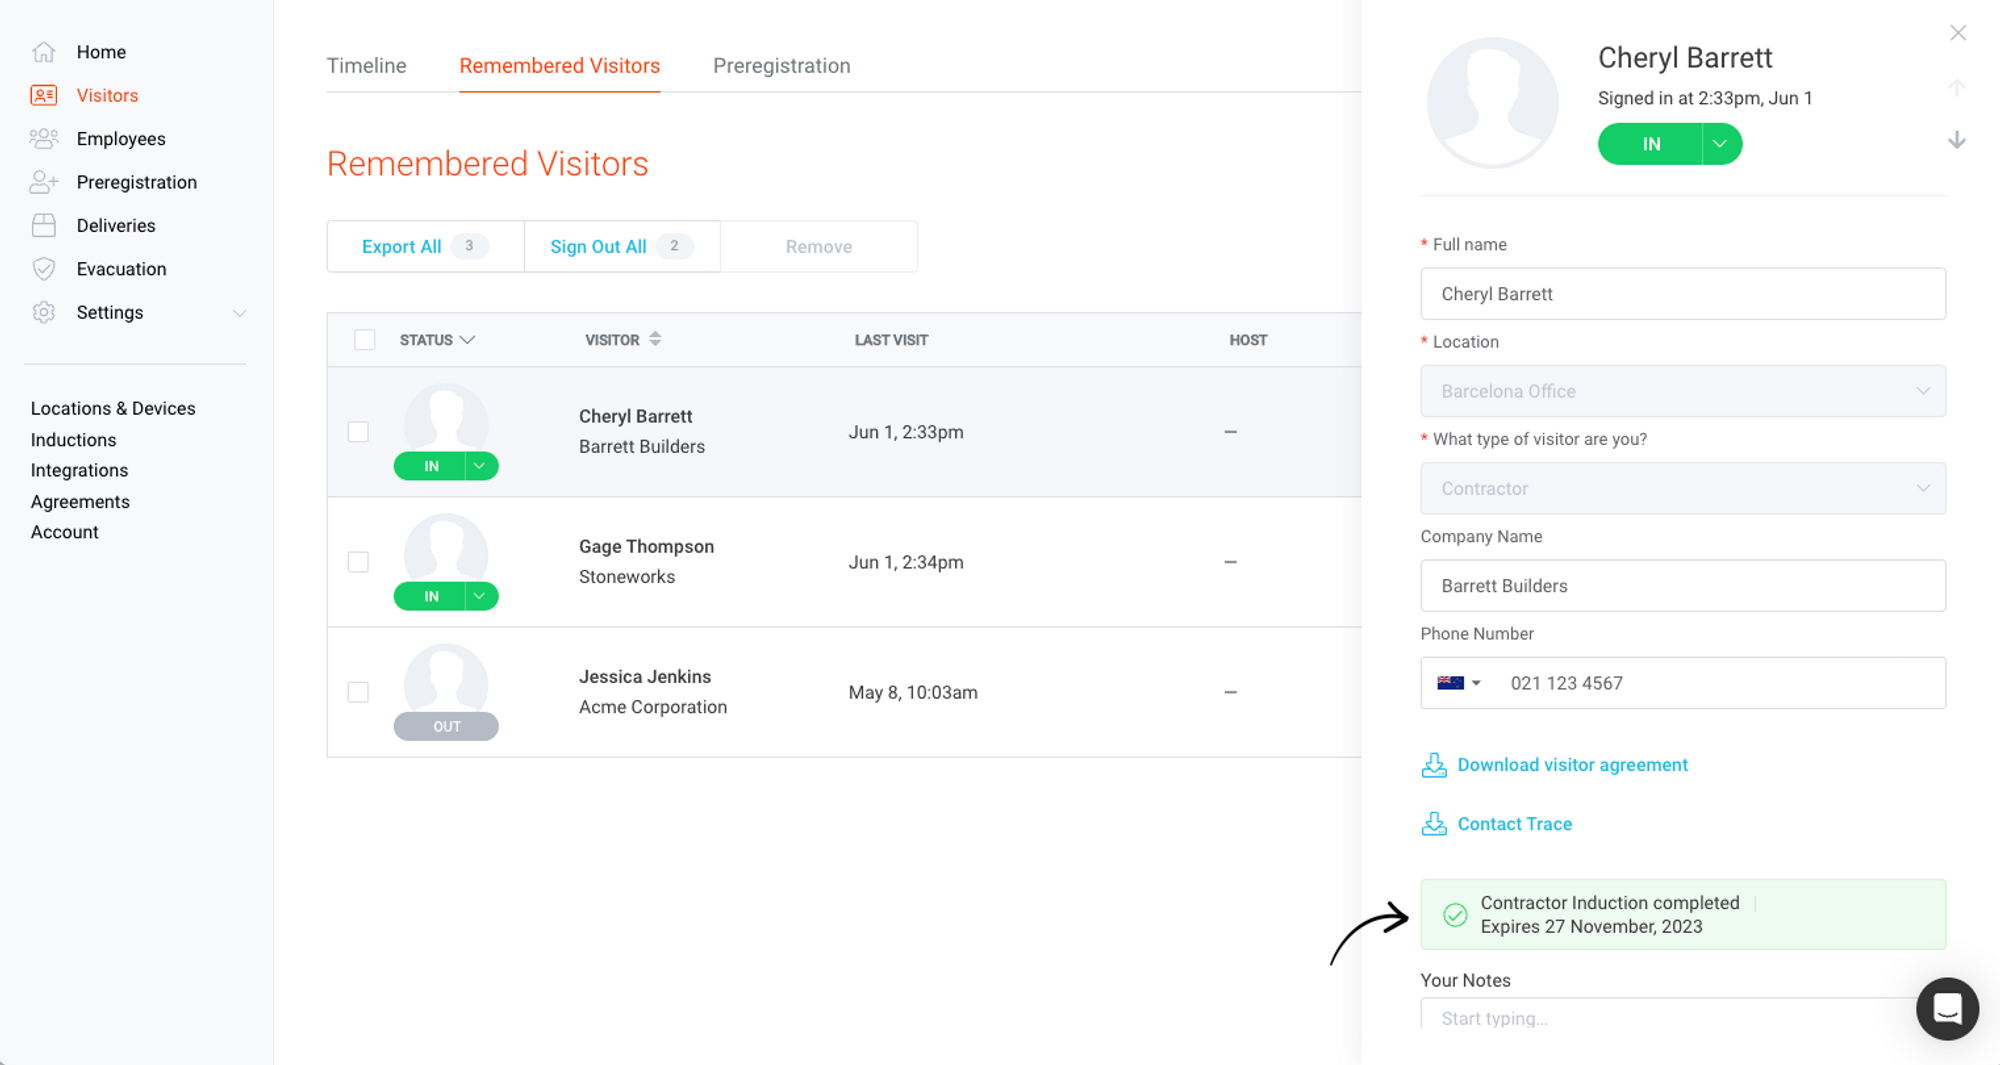Viewport: 2000px width, 1065px height.
Task: Check the checkbox on Cheryl Barrett's row
Action: tap(358, 432)
